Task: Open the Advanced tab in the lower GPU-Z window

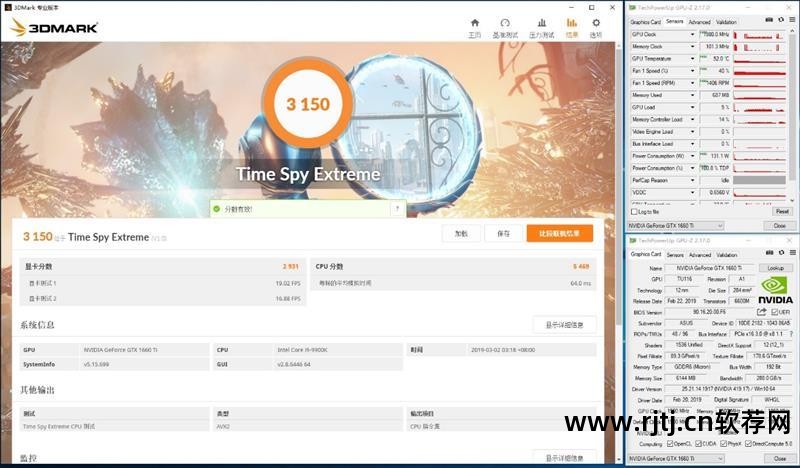Action: pos(699,255)
